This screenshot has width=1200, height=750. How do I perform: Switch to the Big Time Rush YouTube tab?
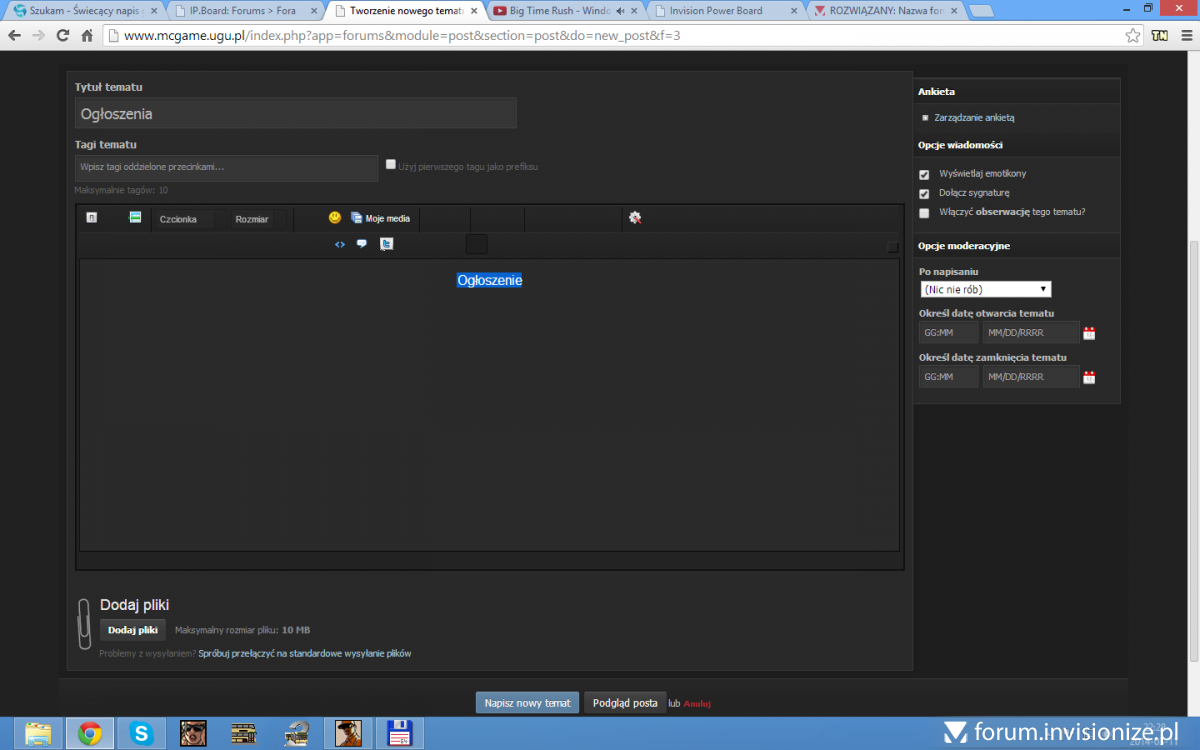pos(565,11)
